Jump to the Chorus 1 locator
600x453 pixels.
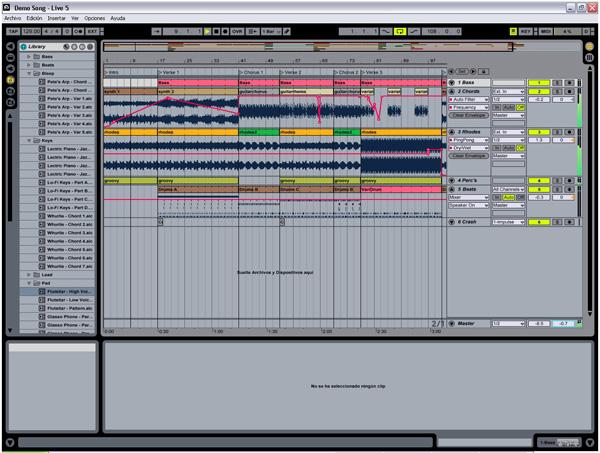pyautogui.click(x=251, y=72)
